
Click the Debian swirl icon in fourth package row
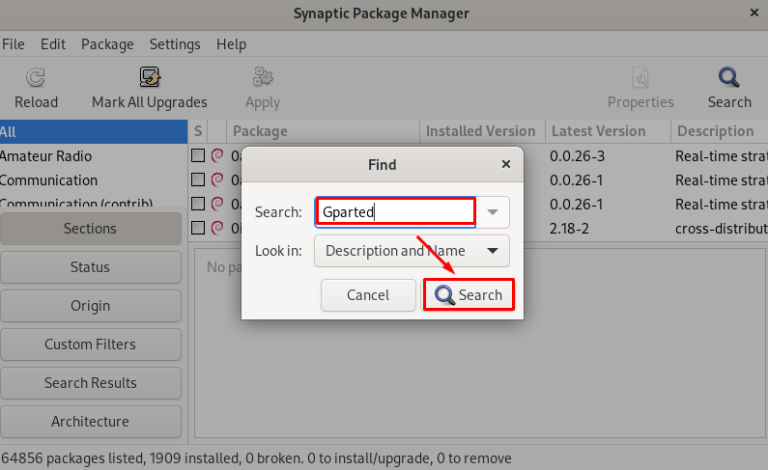tap(216, 228)
